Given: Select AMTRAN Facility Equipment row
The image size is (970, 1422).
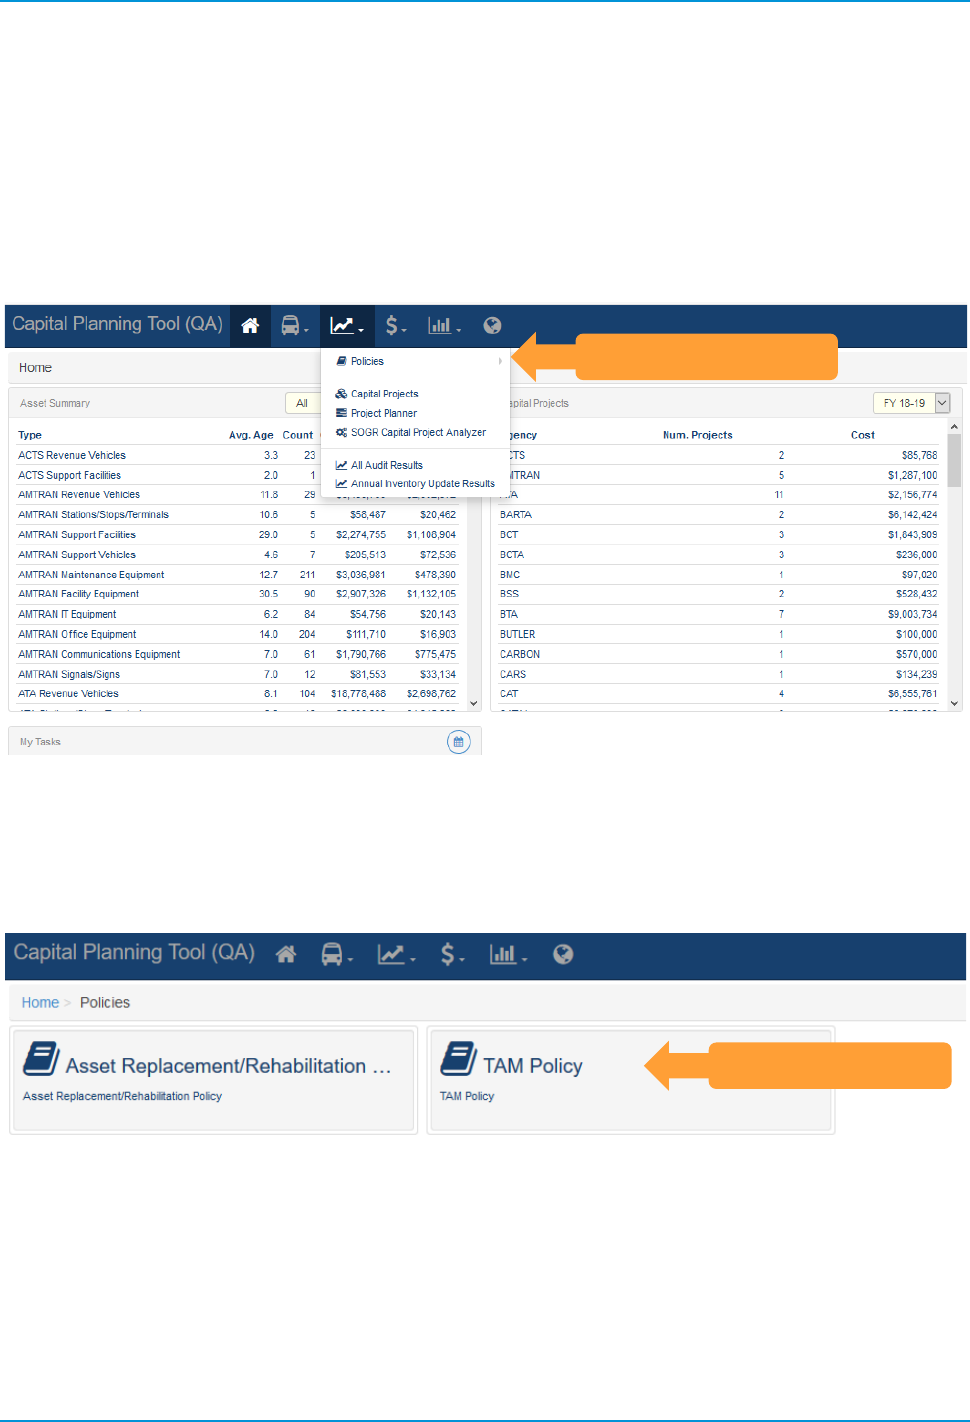Looking at the screenshot, I should (237, 594).
